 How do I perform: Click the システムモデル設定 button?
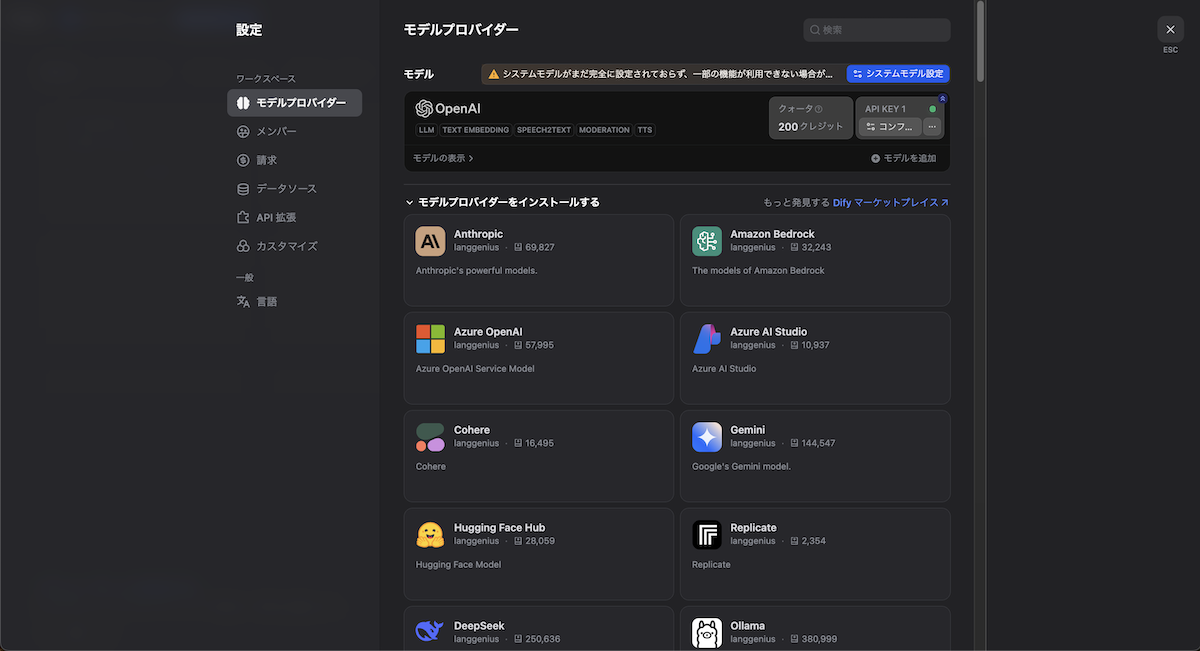click(x=897, y=74)
